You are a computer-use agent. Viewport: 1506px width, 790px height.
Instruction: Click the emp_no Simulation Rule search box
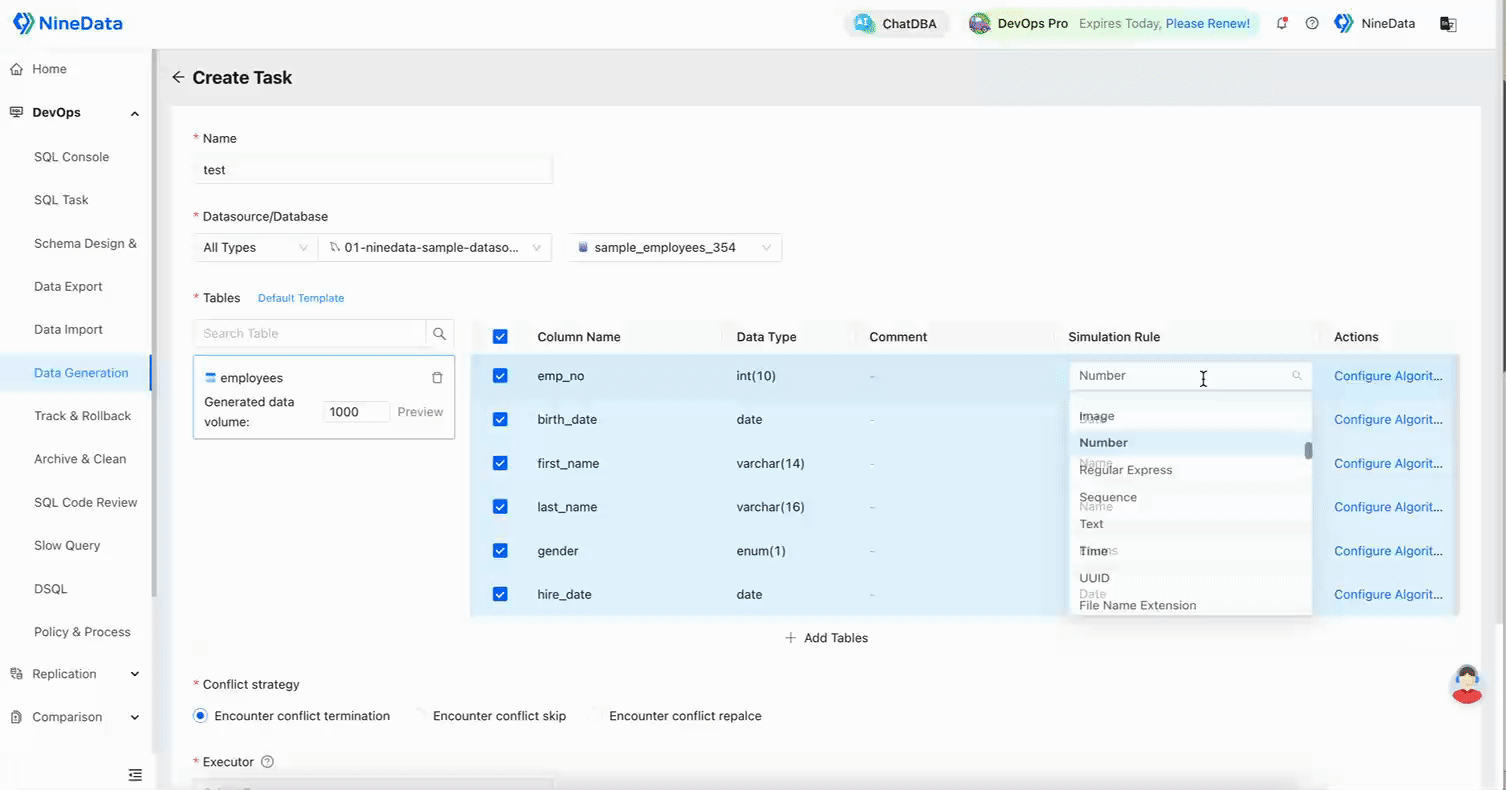tap(1190, 376)
